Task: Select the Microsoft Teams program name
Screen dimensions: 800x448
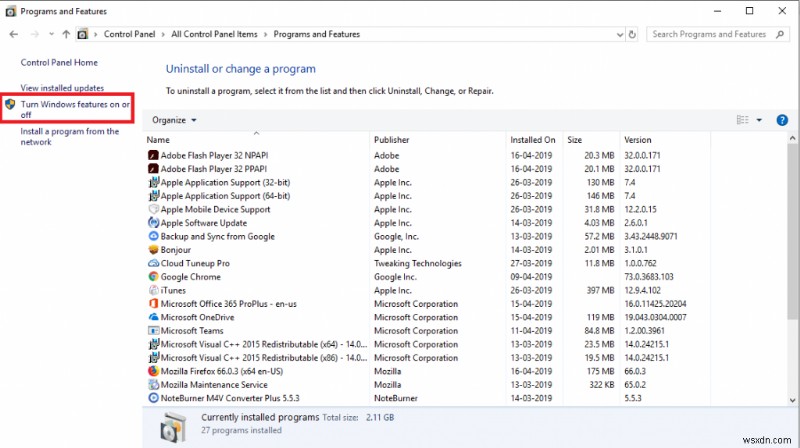Action: 192,331
